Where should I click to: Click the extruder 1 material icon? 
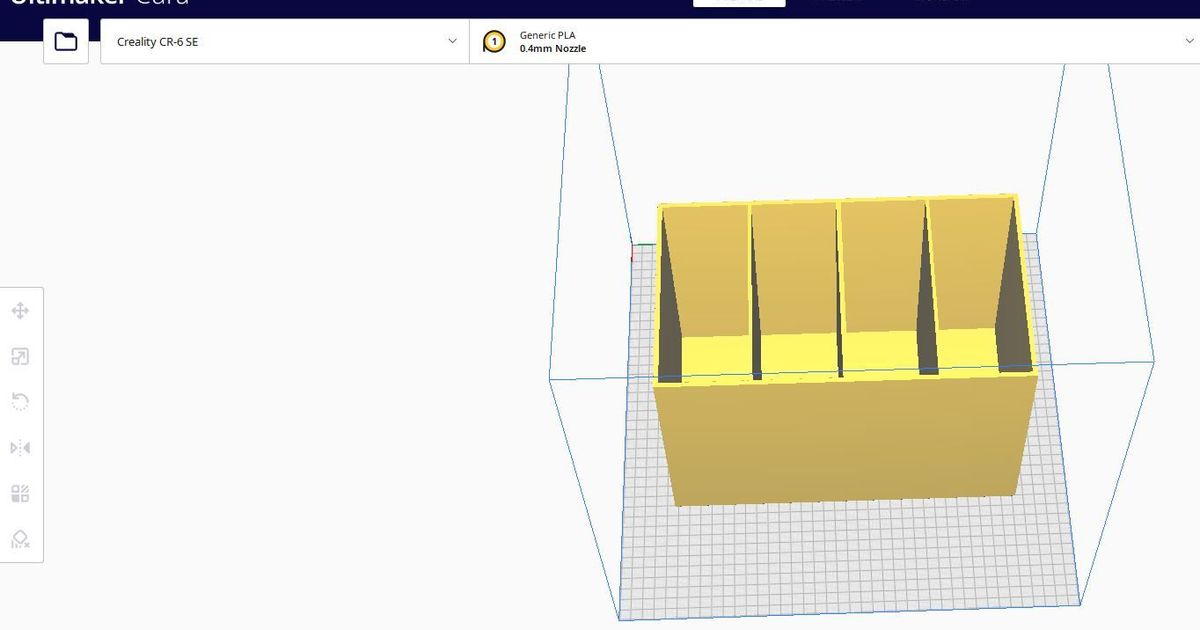click(x=494, y=42)
